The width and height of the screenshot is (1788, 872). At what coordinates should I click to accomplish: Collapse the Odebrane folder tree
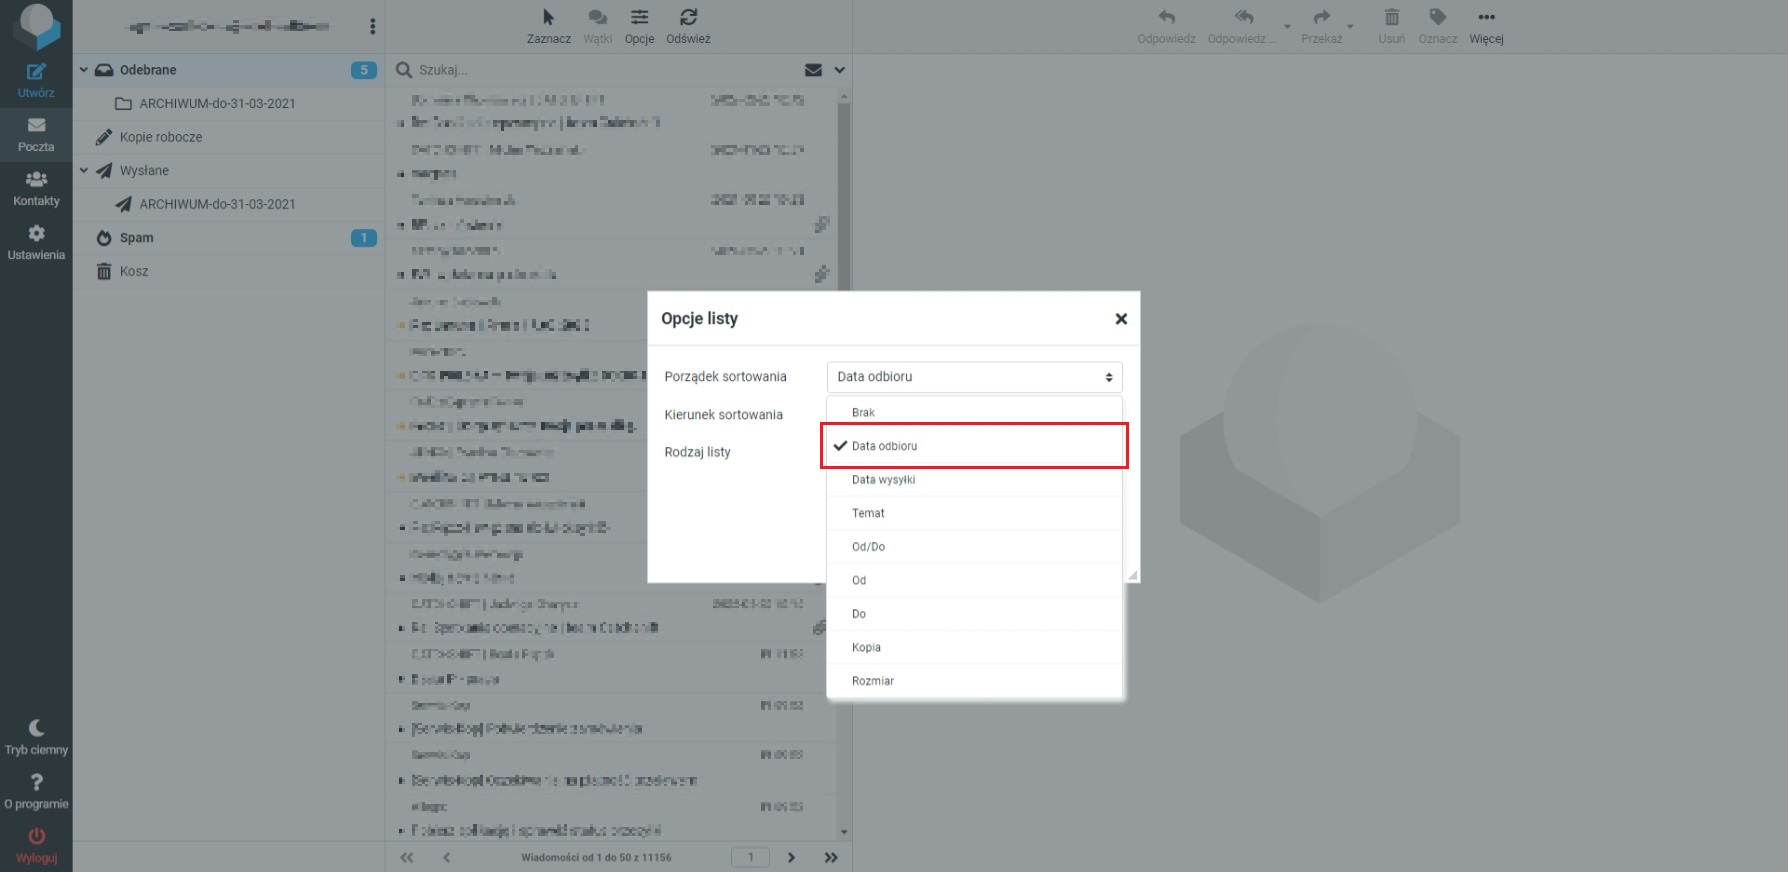tap(84, 70)
